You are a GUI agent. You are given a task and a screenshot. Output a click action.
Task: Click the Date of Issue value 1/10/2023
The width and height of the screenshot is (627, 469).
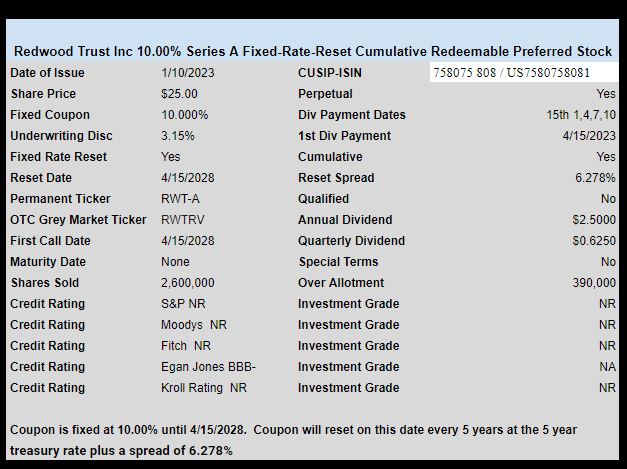[188, 73]
